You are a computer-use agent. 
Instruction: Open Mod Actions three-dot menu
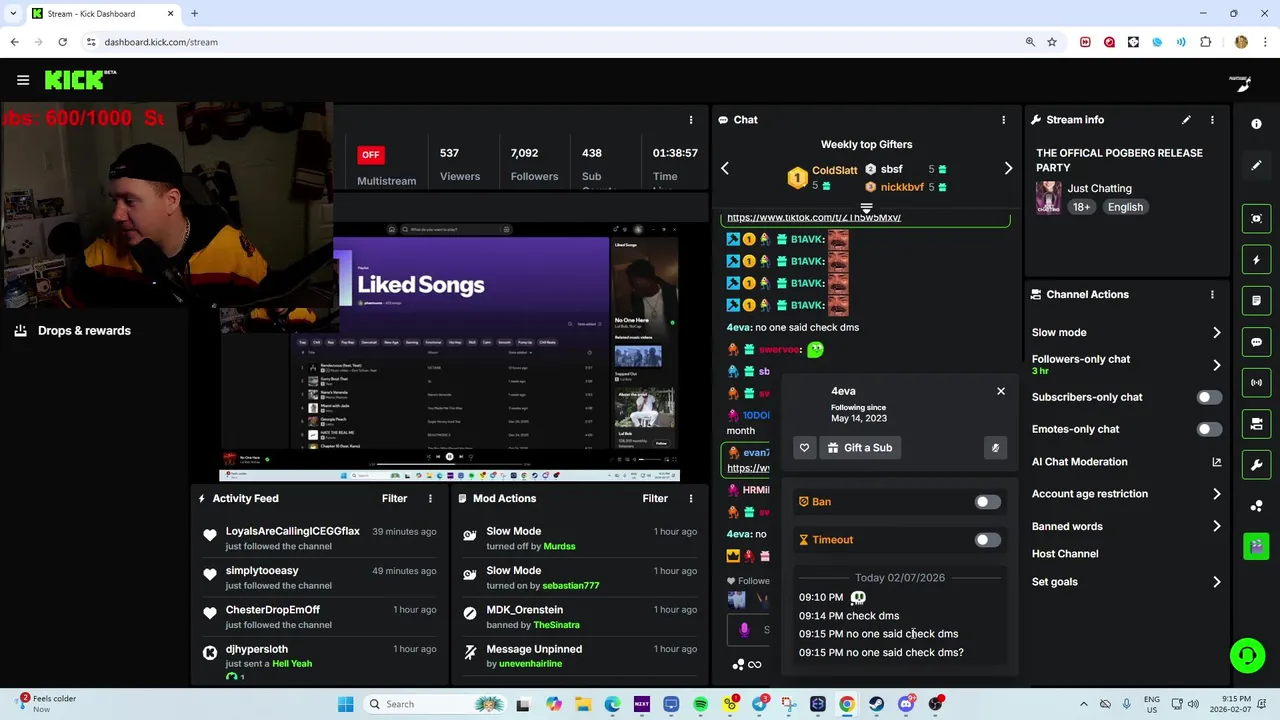click(x=690, y=498)
